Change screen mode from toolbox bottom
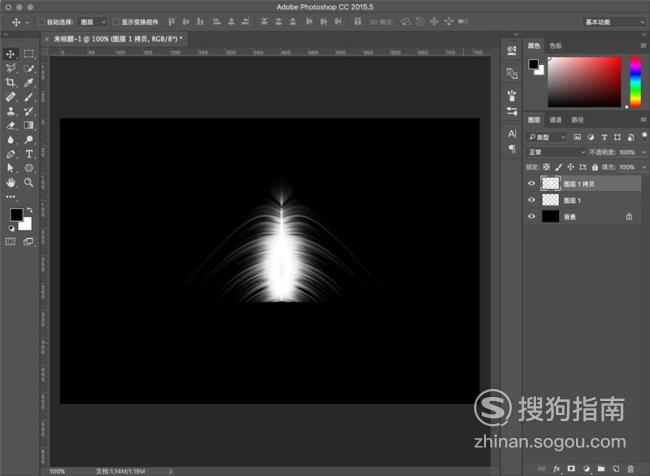The height and width of the screenshot is (476, 650). pos(29,241)
